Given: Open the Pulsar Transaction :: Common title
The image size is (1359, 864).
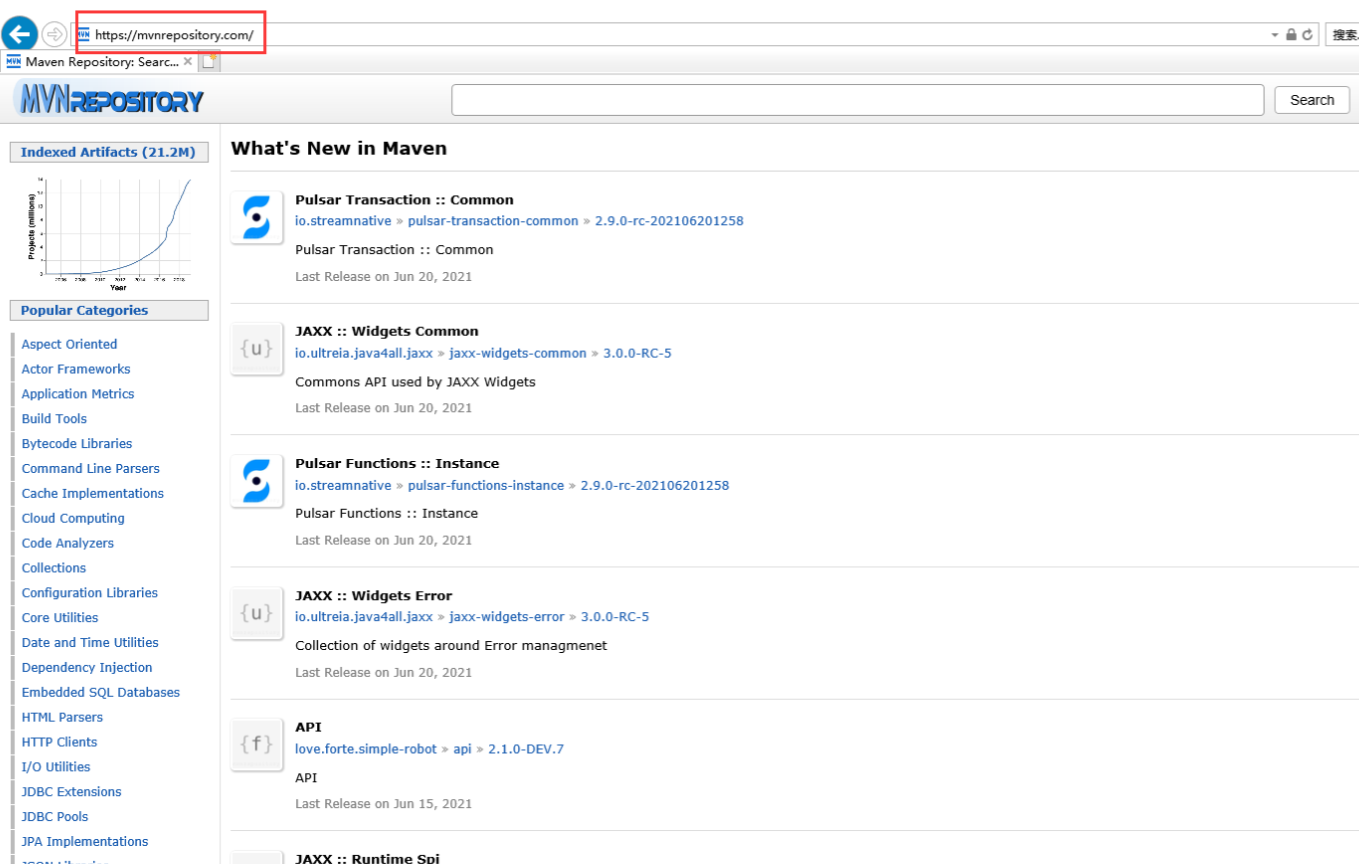Looking at the screenshot, I should [404, 200].
